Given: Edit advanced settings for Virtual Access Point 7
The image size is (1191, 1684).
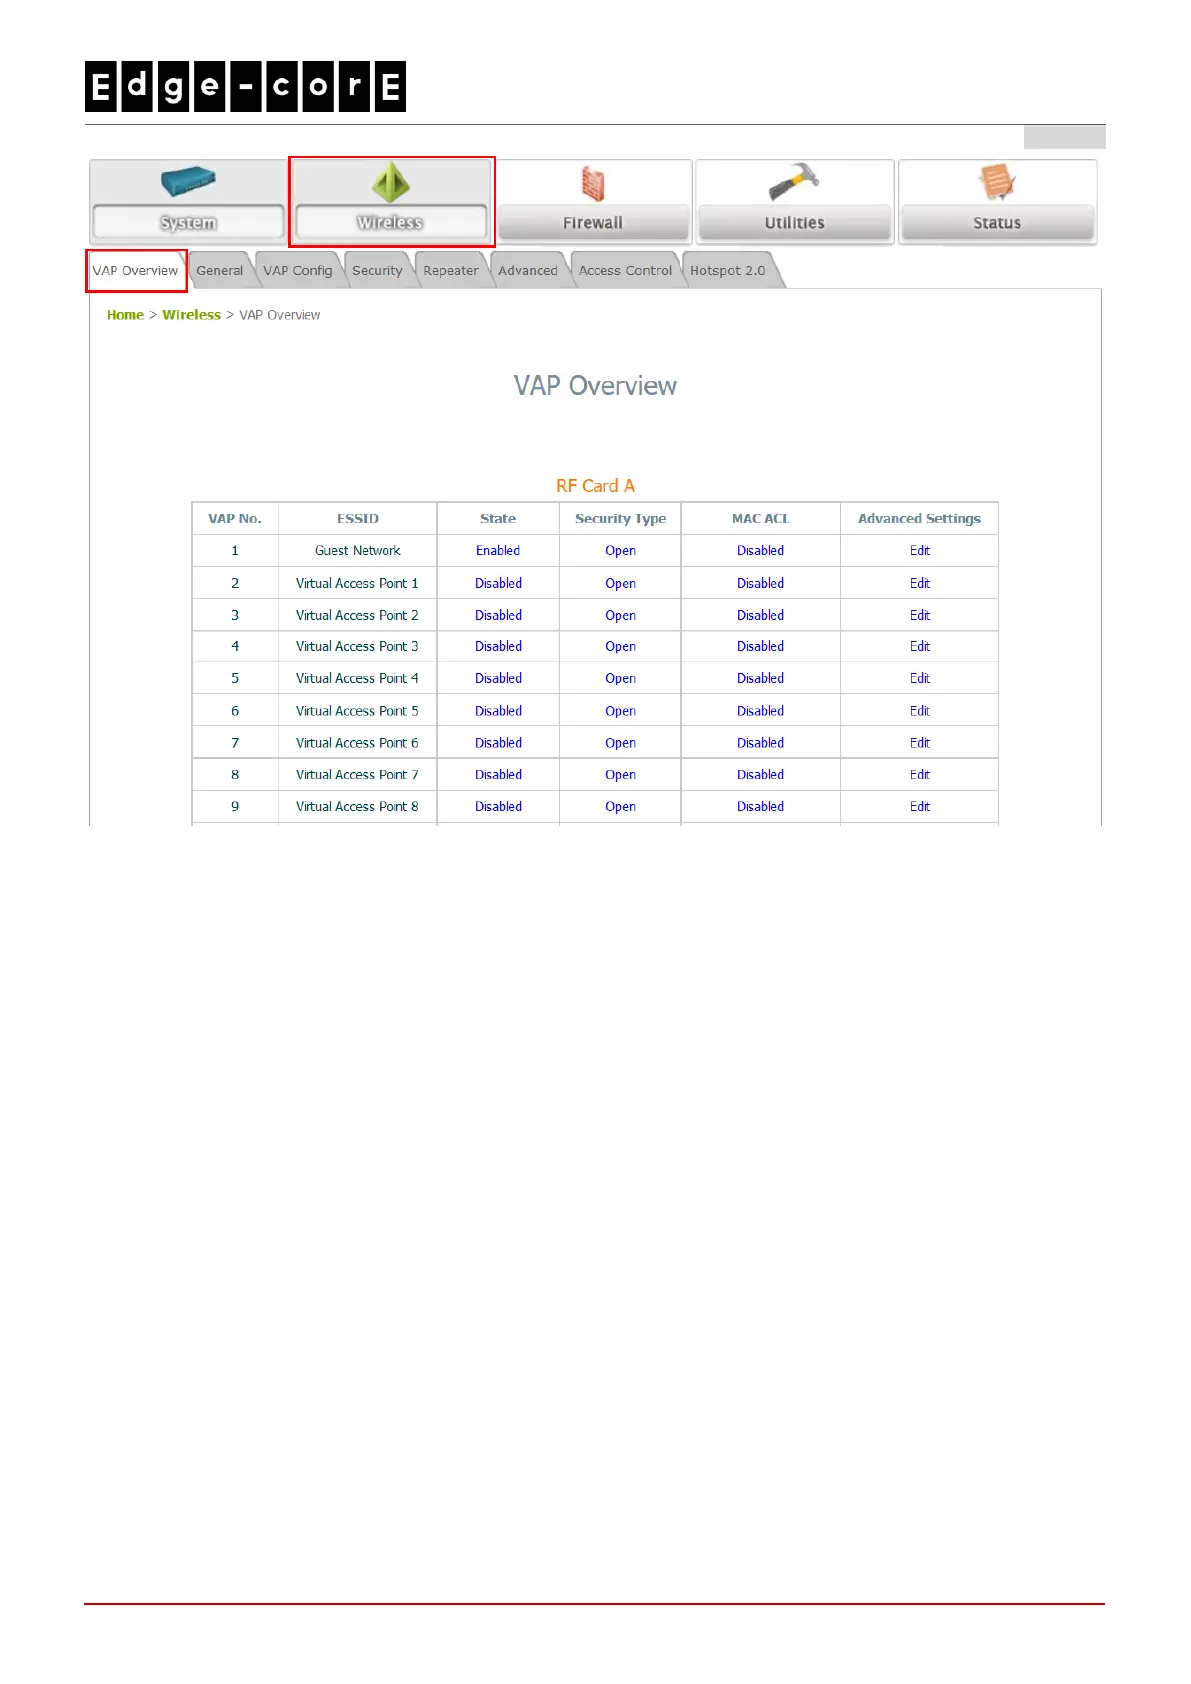Looking at the screenshot, I should pos(920,775).
